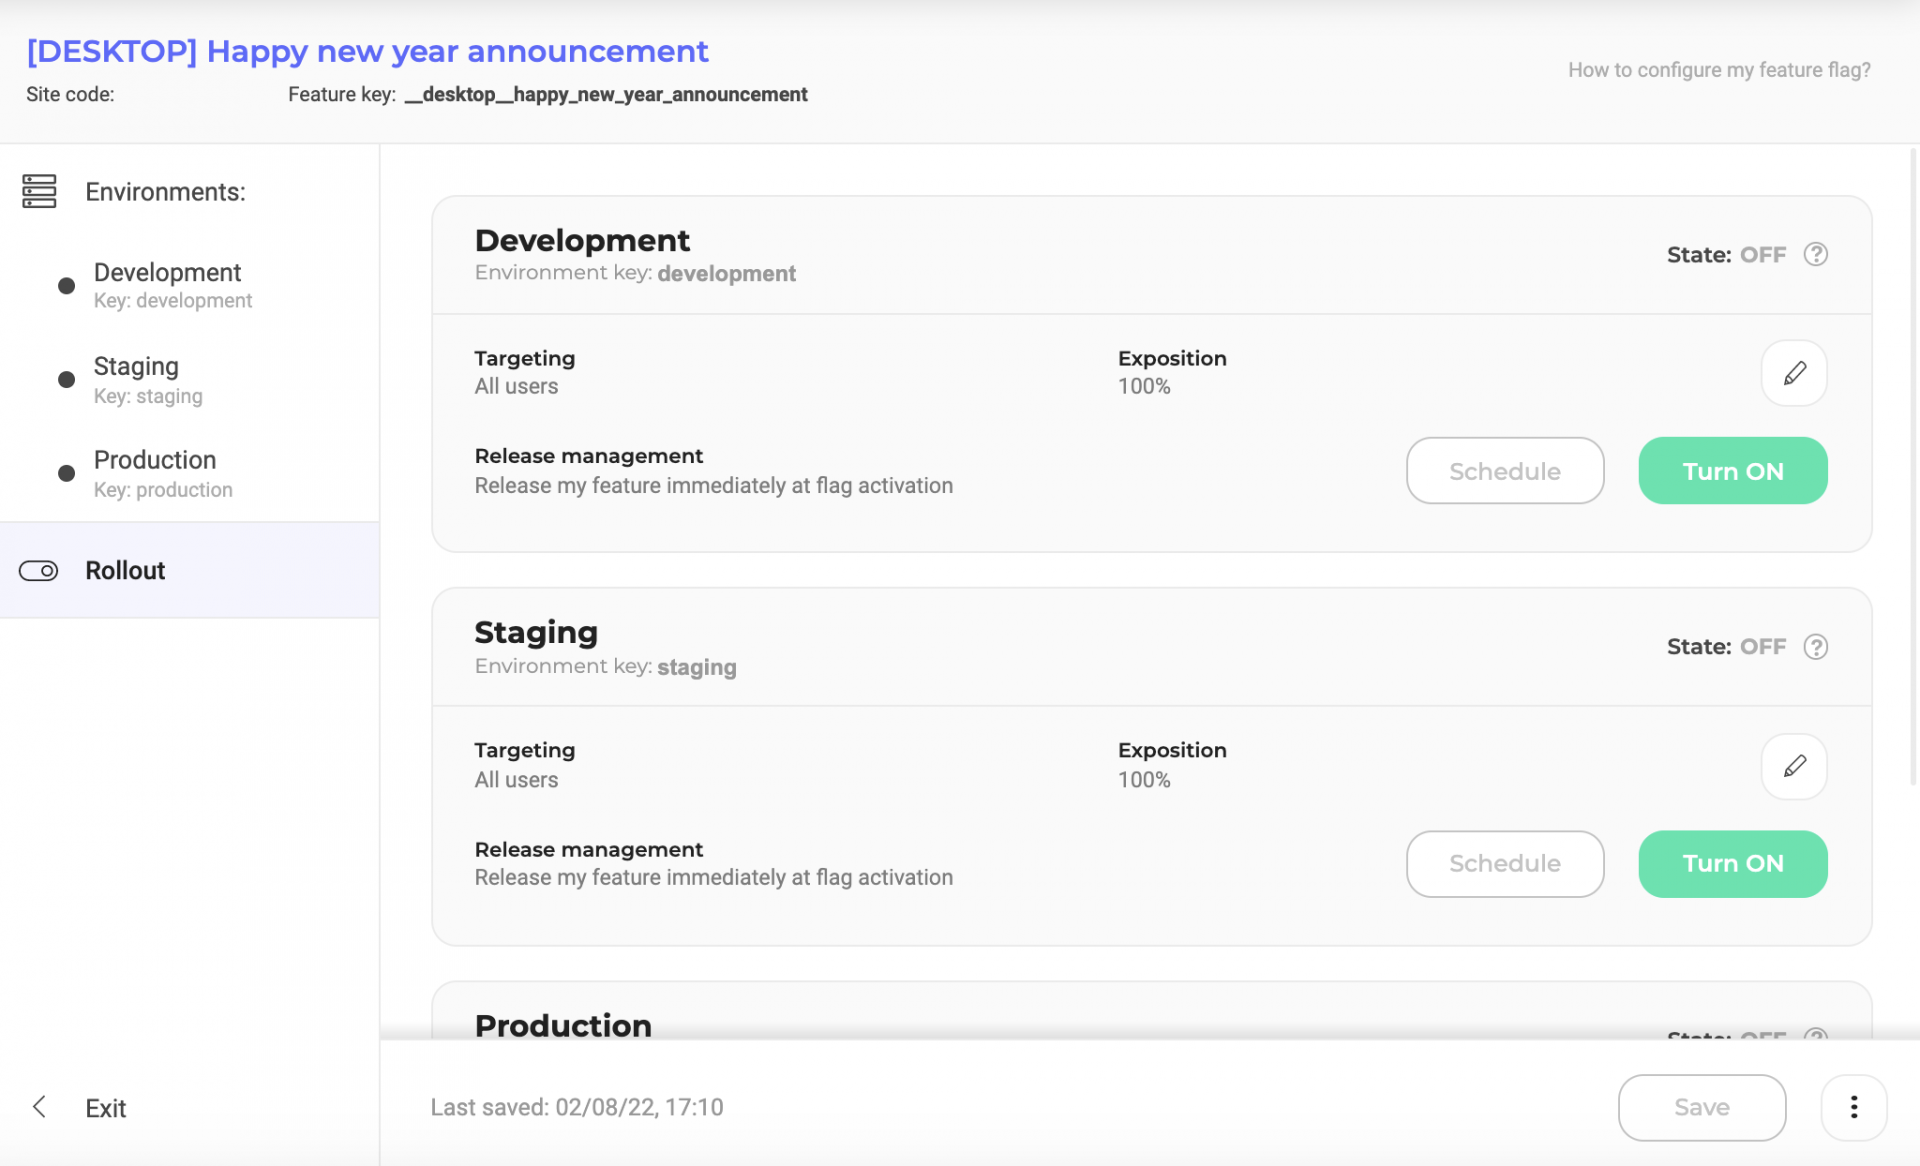Click the Rollout toggle icon in sidebar

(x=39, y=571)
